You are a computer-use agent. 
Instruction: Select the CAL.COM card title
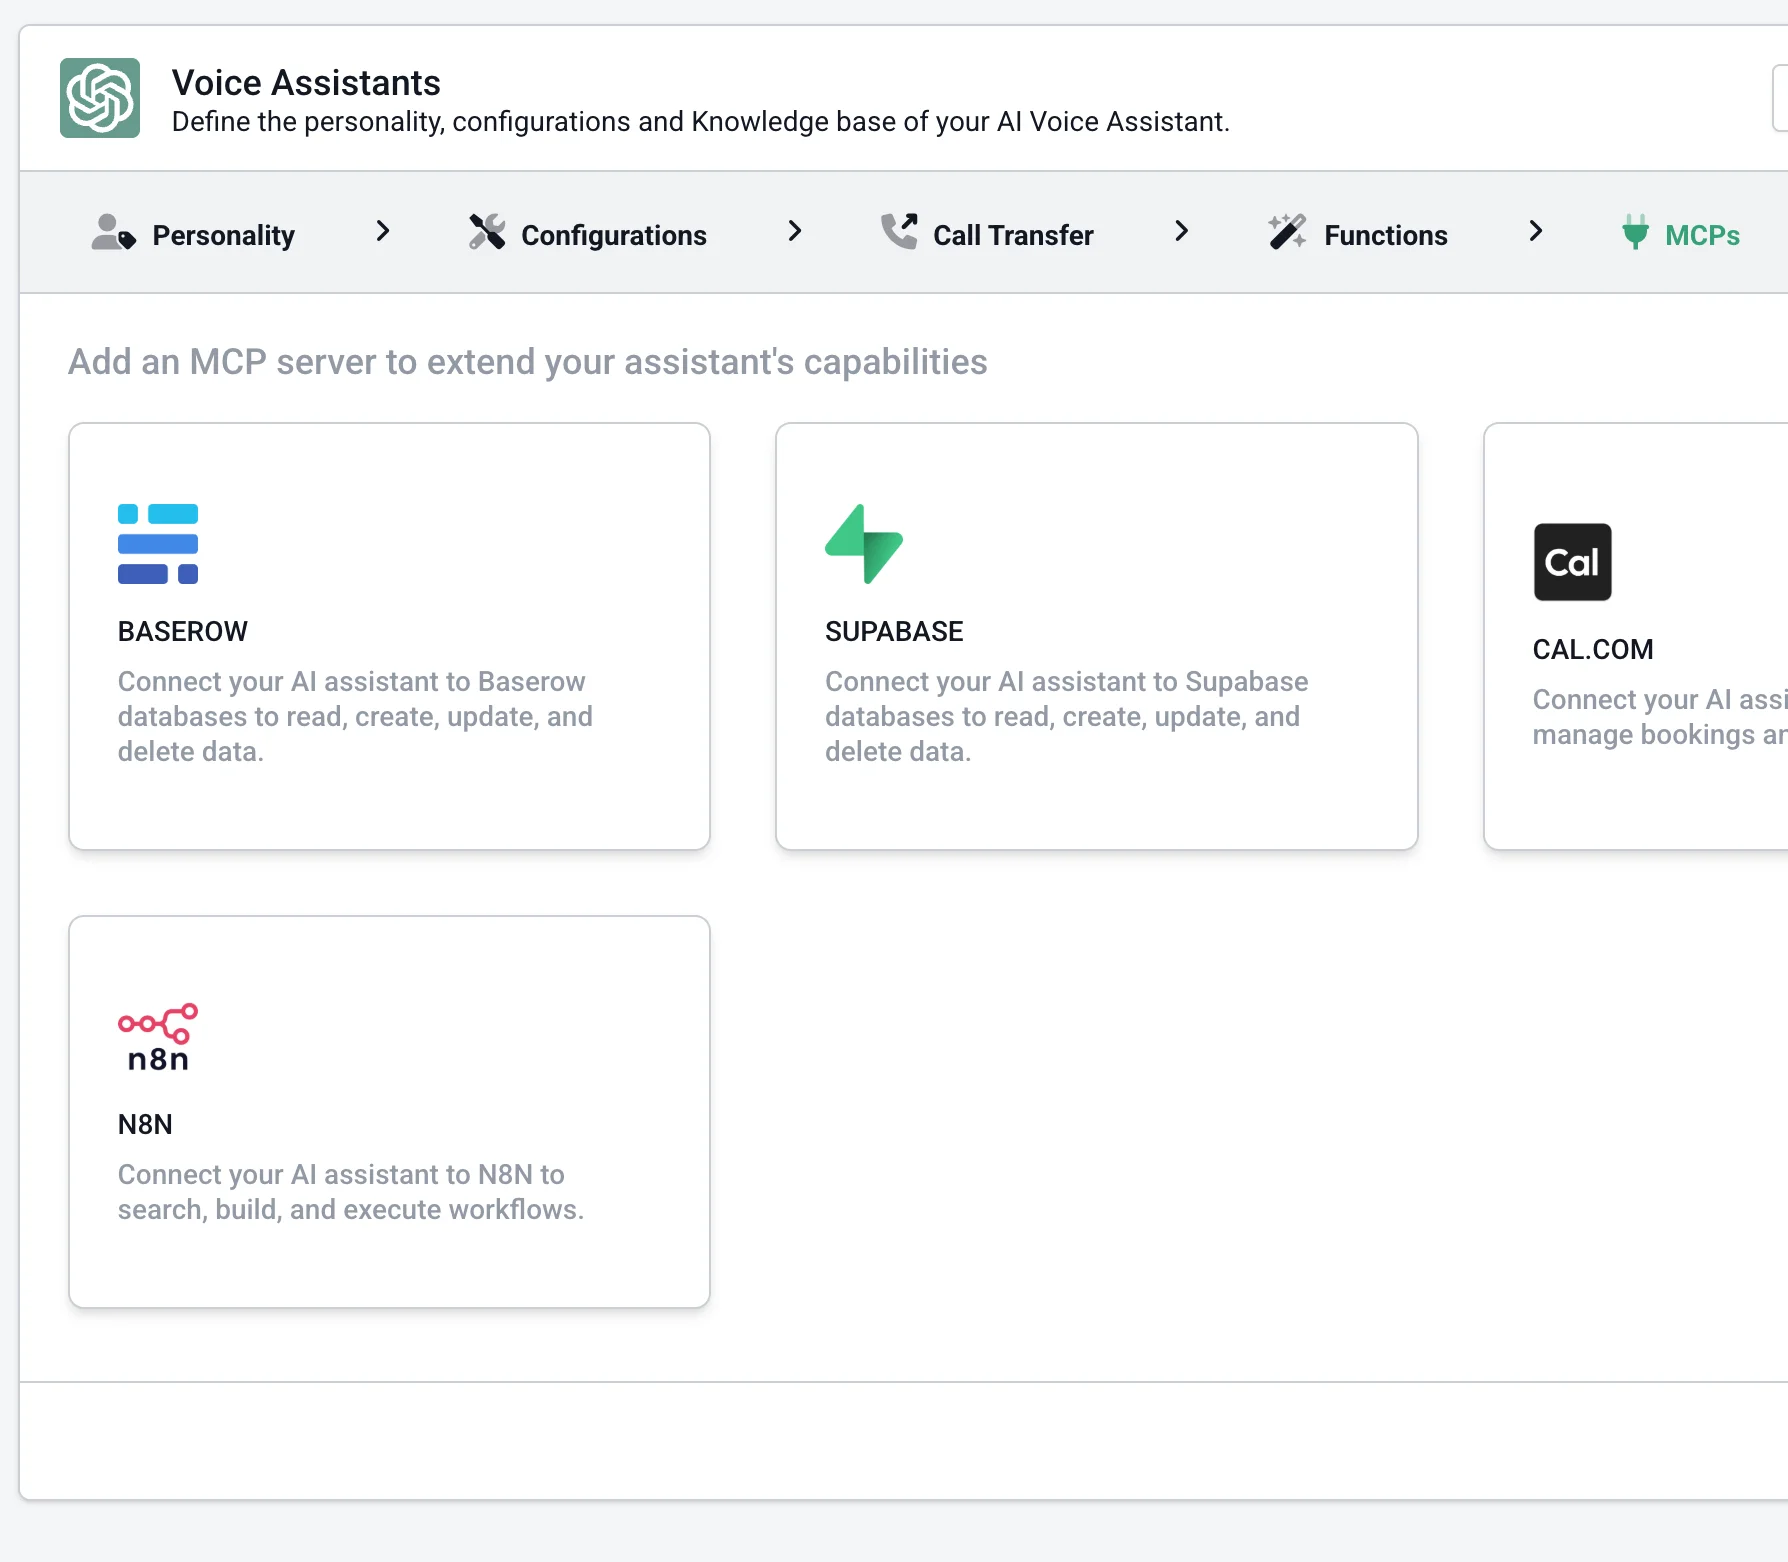tap(1593, 649)
